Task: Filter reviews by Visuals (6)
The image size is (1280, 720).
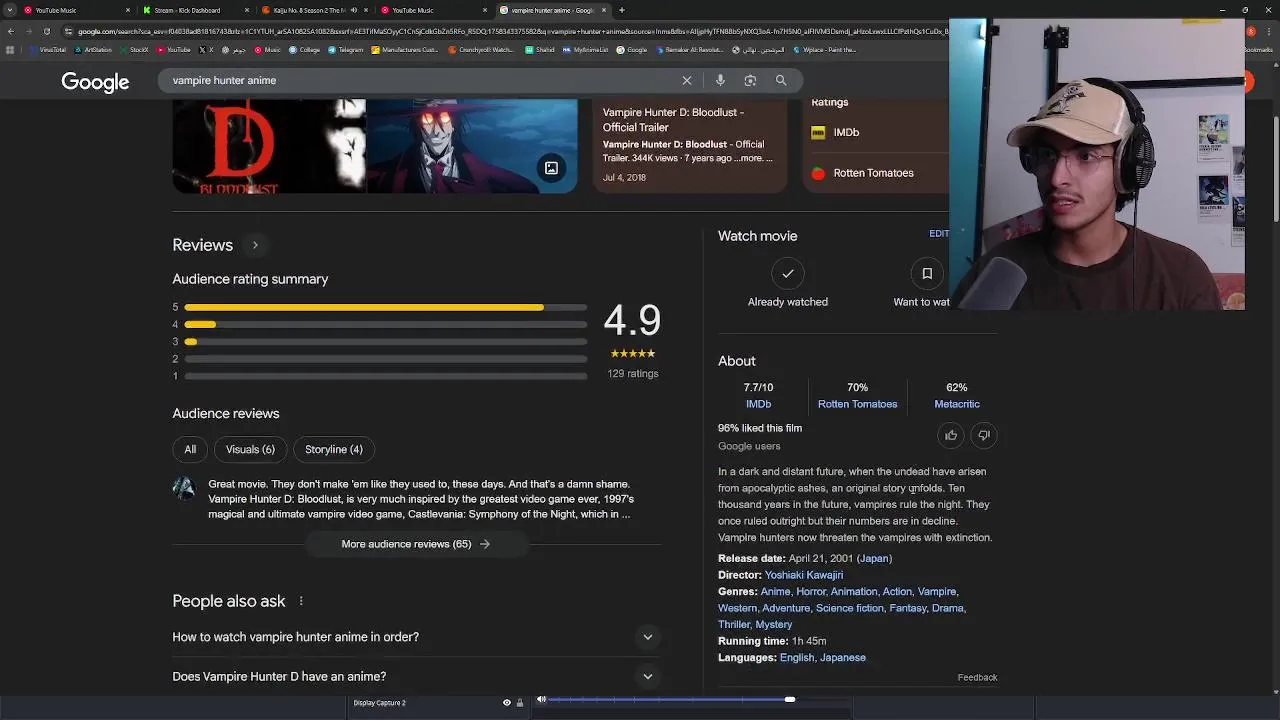Action: [x=250, y=449]
